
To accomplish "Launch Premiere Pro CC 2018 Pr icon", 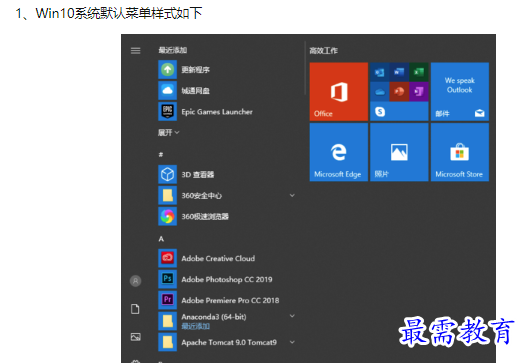I will pyautogui.click(x=167, y=300).
